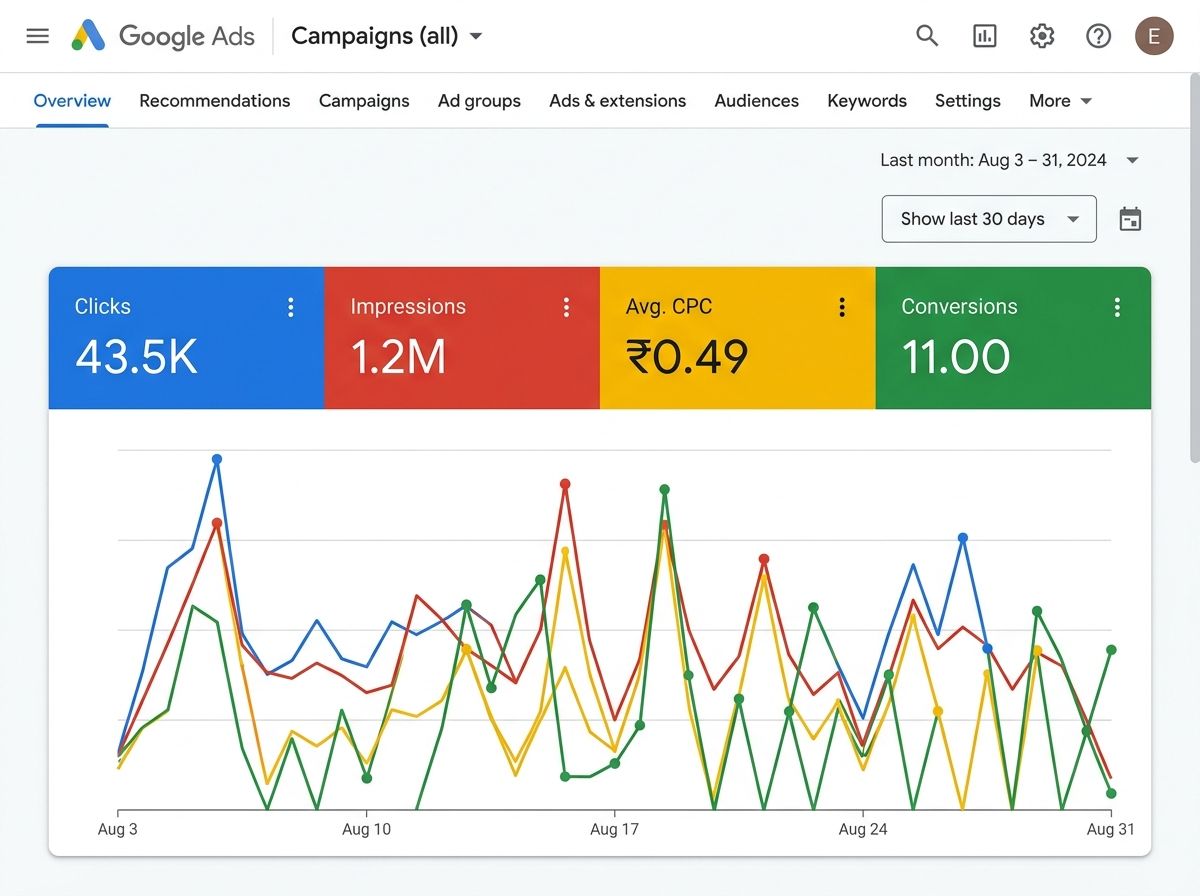Open the Impressions card three-dot menu
The image size is (1200, 896).
[x=566, y=307]
